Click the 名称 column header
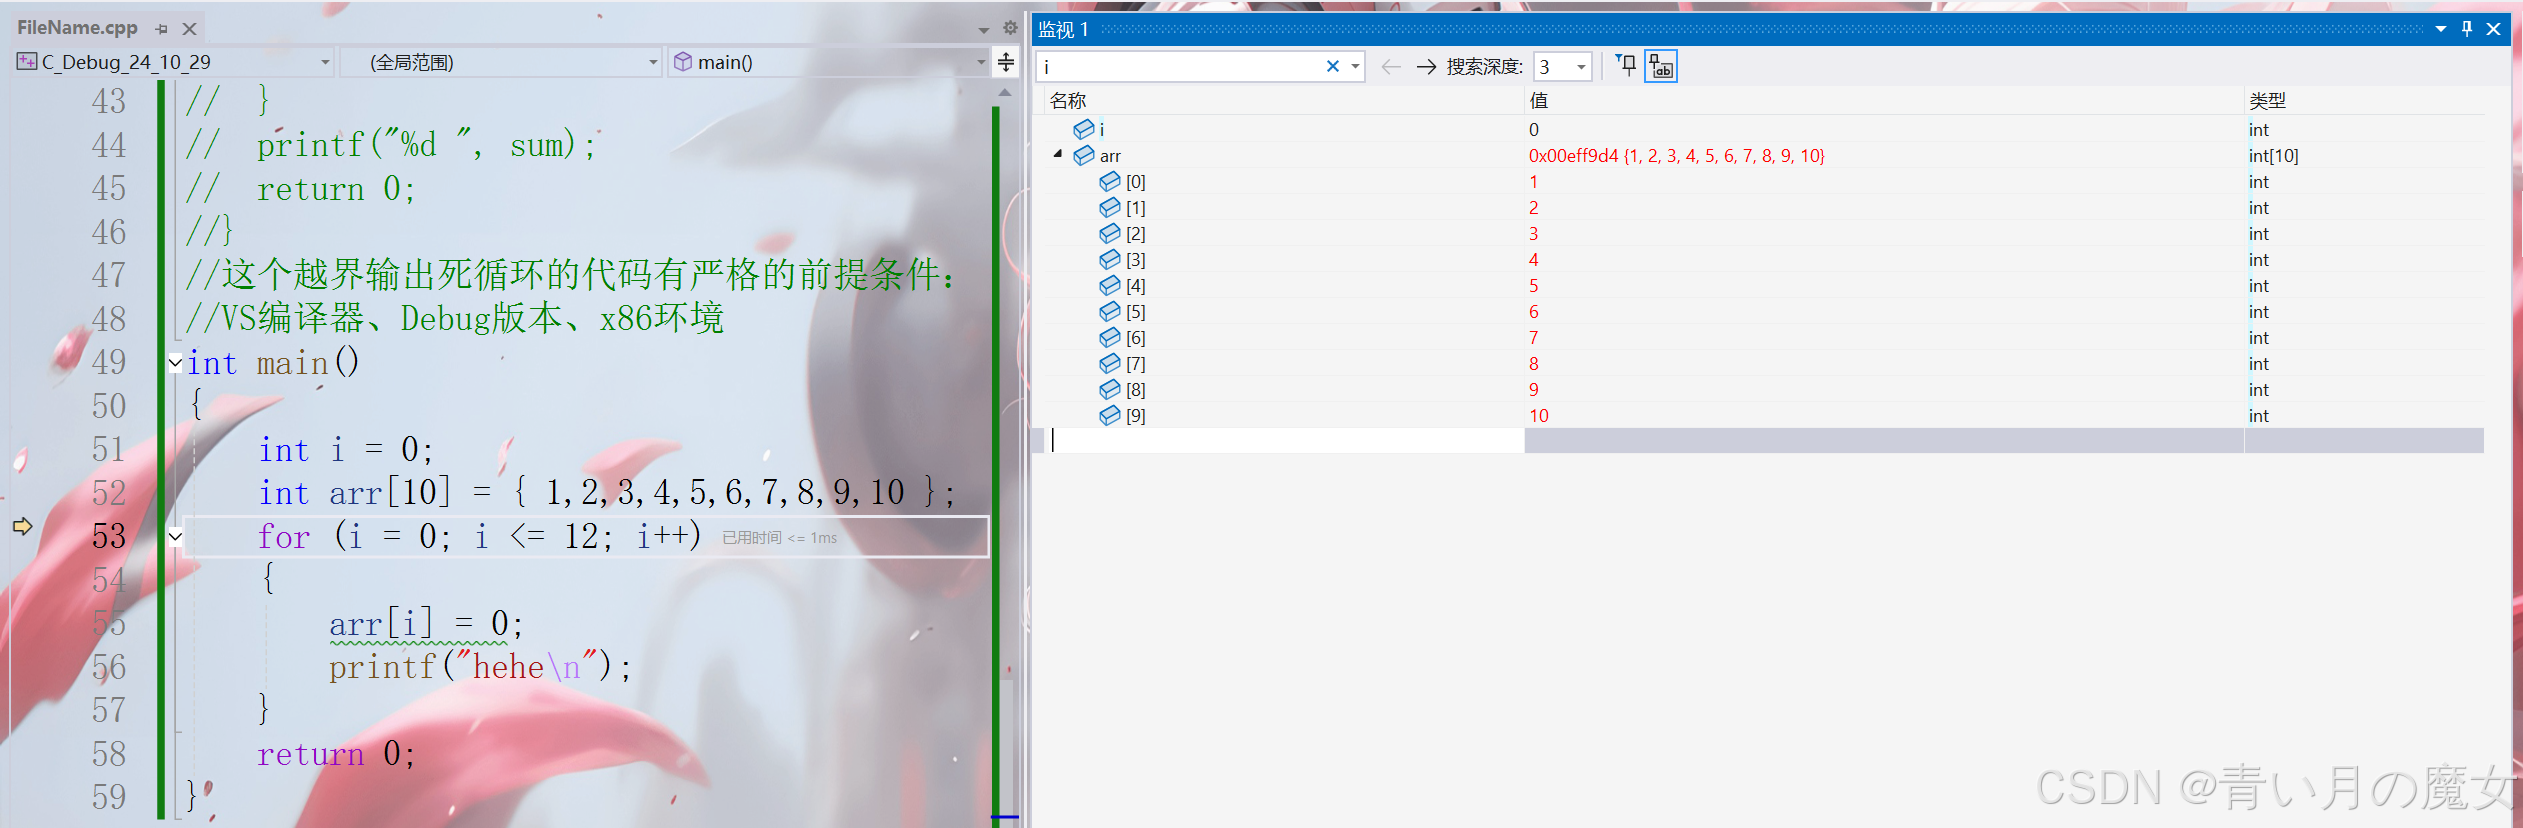The width and height of the screenshot is (2523, 828). (x=1068, y=100)
